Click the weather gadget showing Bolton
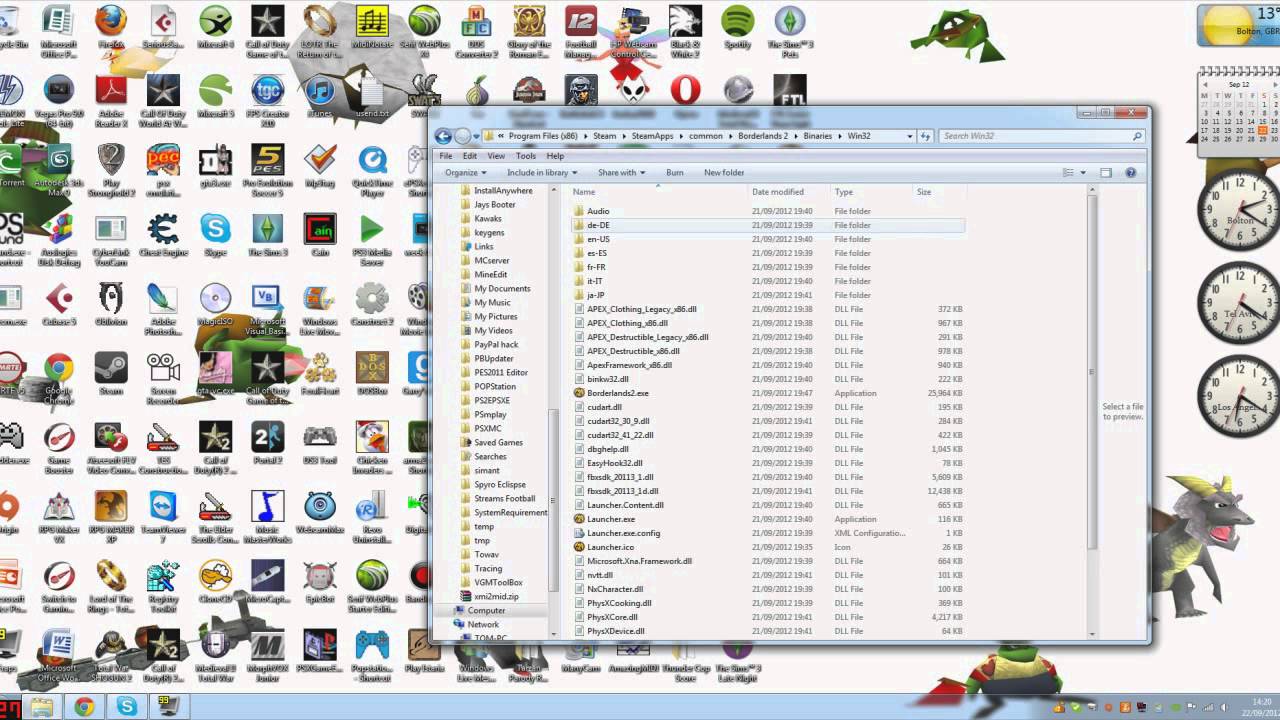Viewport: 1280px width, 720px height. tap(1240, 24)
